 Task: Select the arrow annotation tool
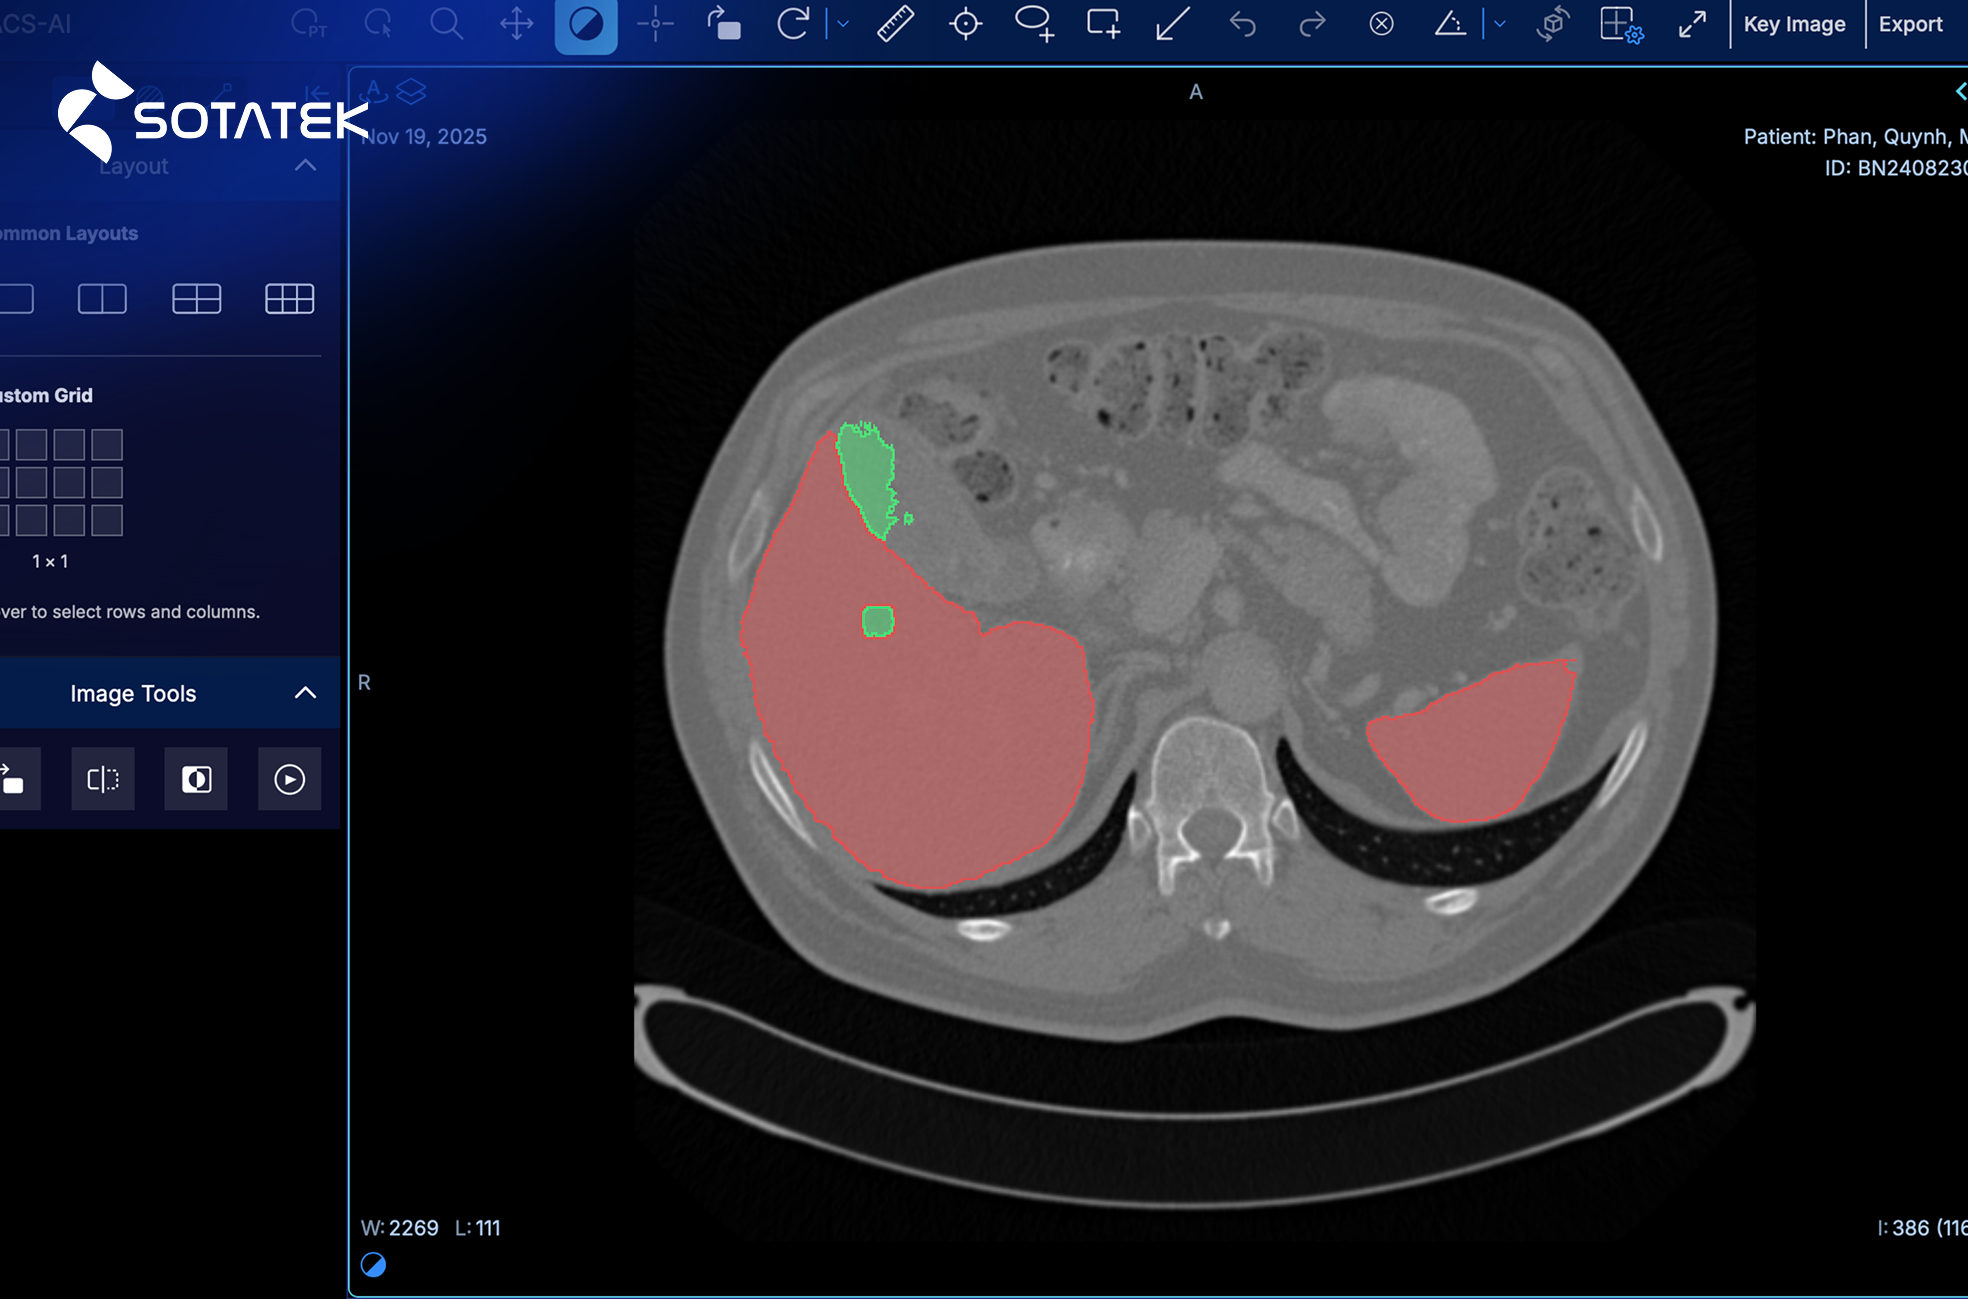1172,24
